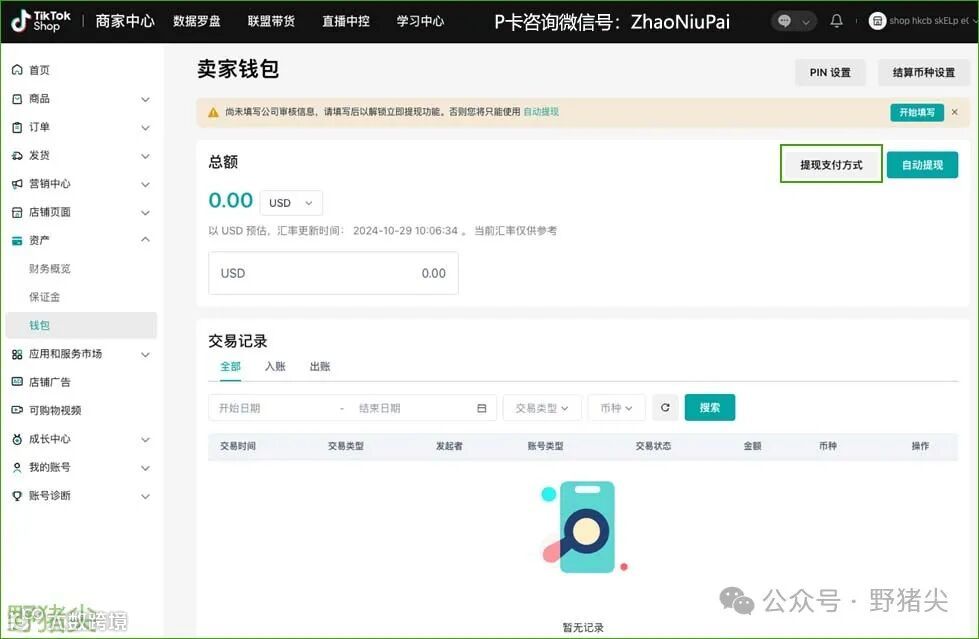
Task: Click the 结算币种设置 button
Action: 923,72
